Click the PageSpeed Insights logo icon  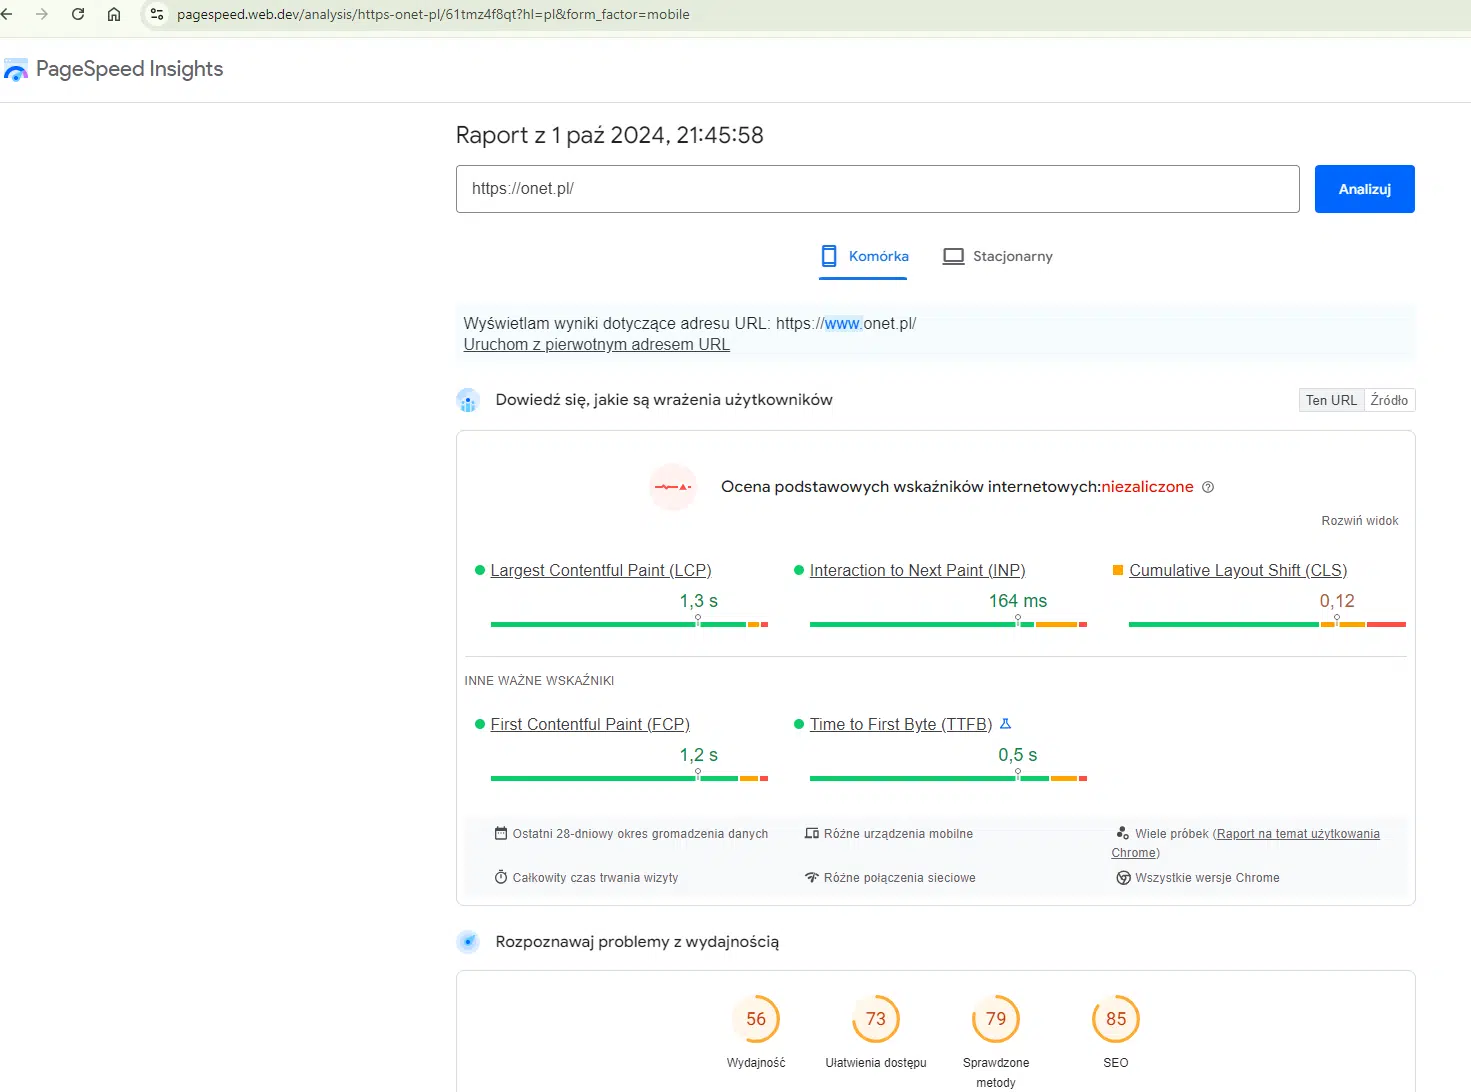coord(16,70)
